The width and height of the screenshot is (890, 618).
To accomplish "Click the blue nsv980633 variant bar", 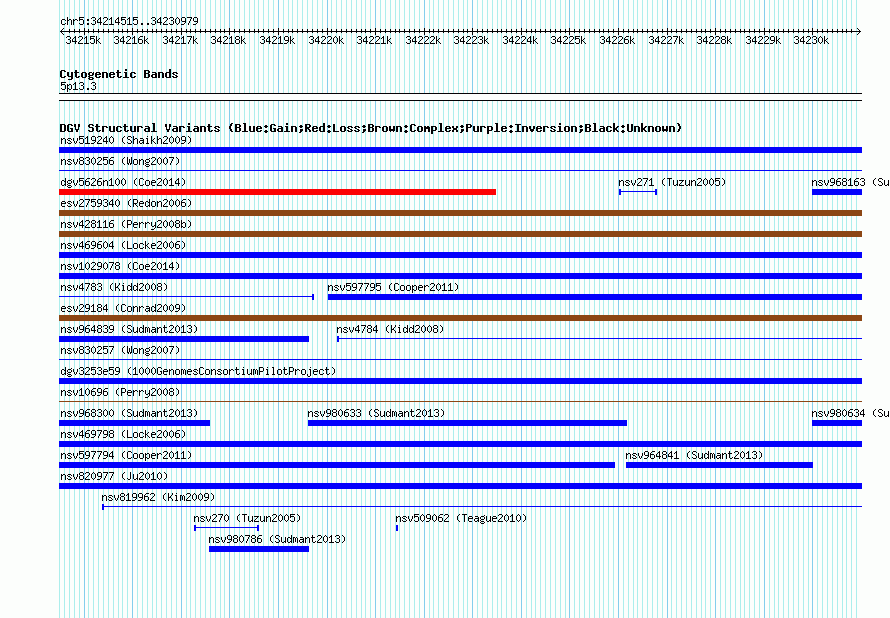I will point(467,423).
